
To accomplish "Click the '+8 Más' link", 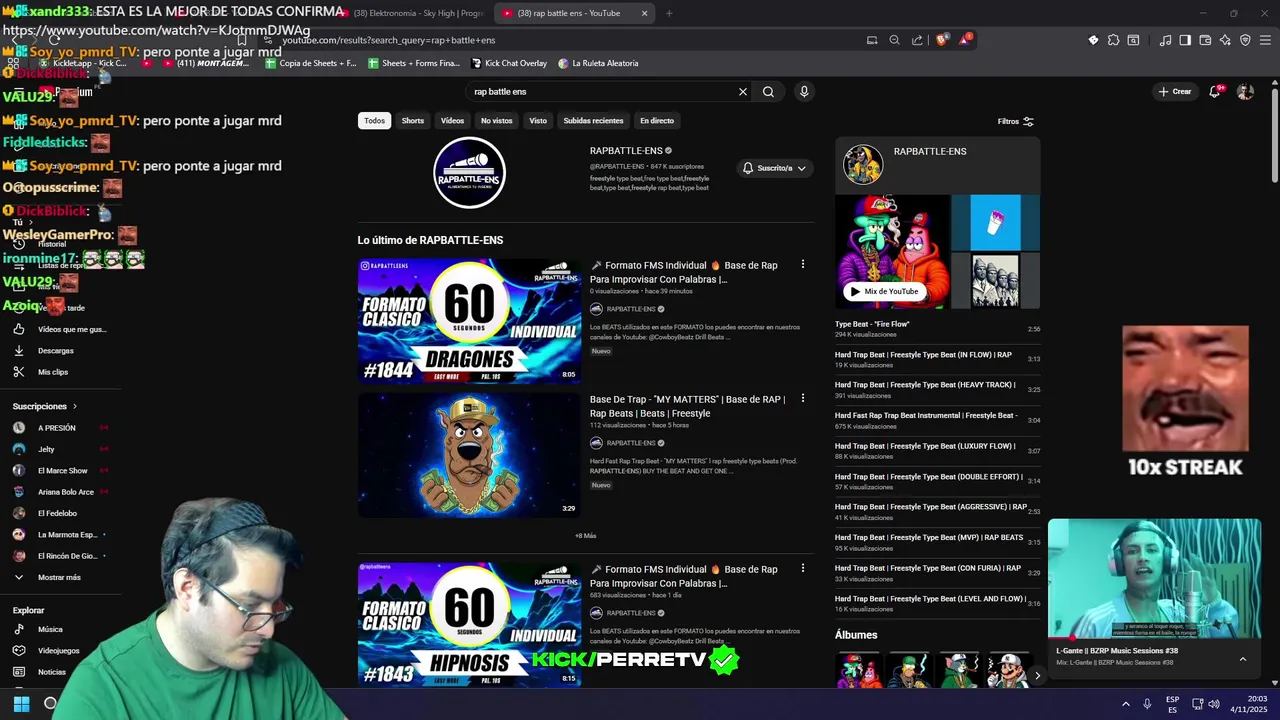I will pos(585,536).
